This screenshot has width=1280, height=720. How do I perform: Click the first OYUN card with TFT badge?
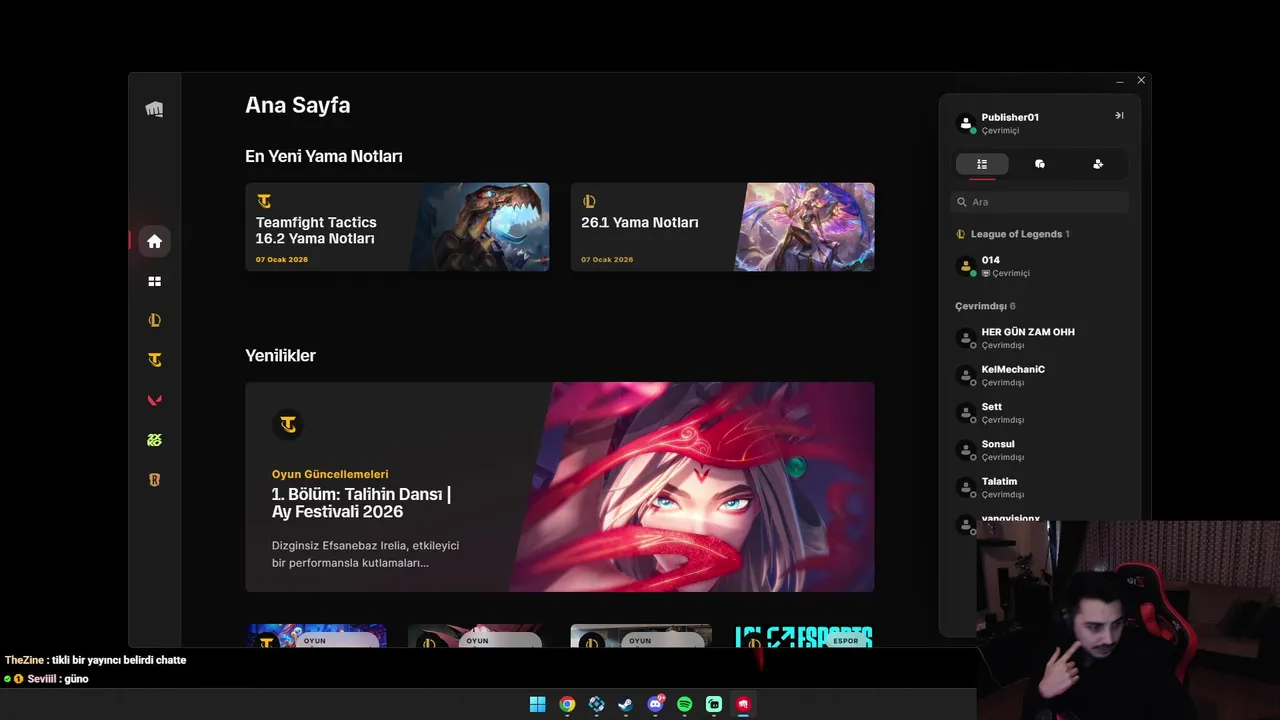coord(316,636)
